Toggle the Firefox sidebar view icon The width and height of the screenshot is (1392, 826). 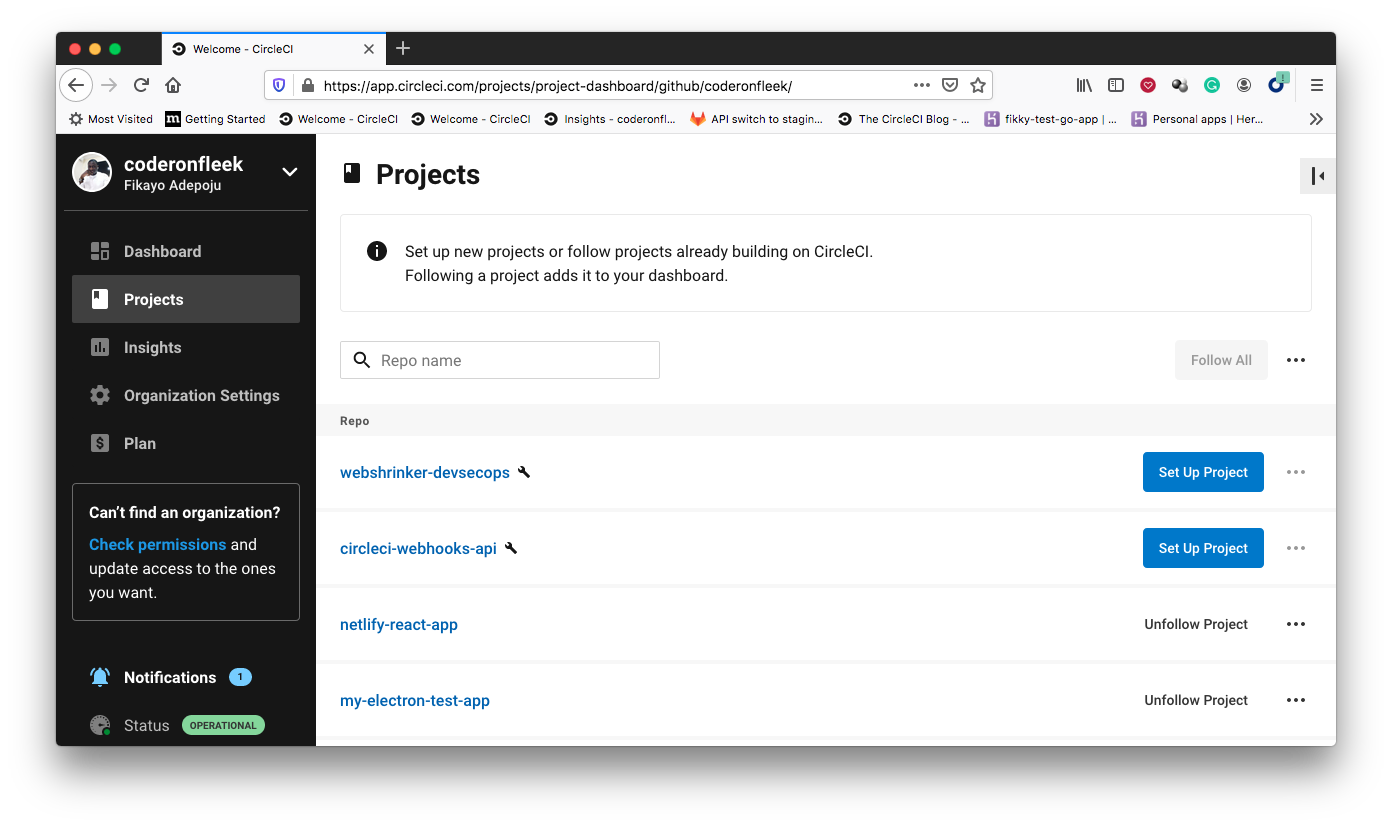point(1116,85)
